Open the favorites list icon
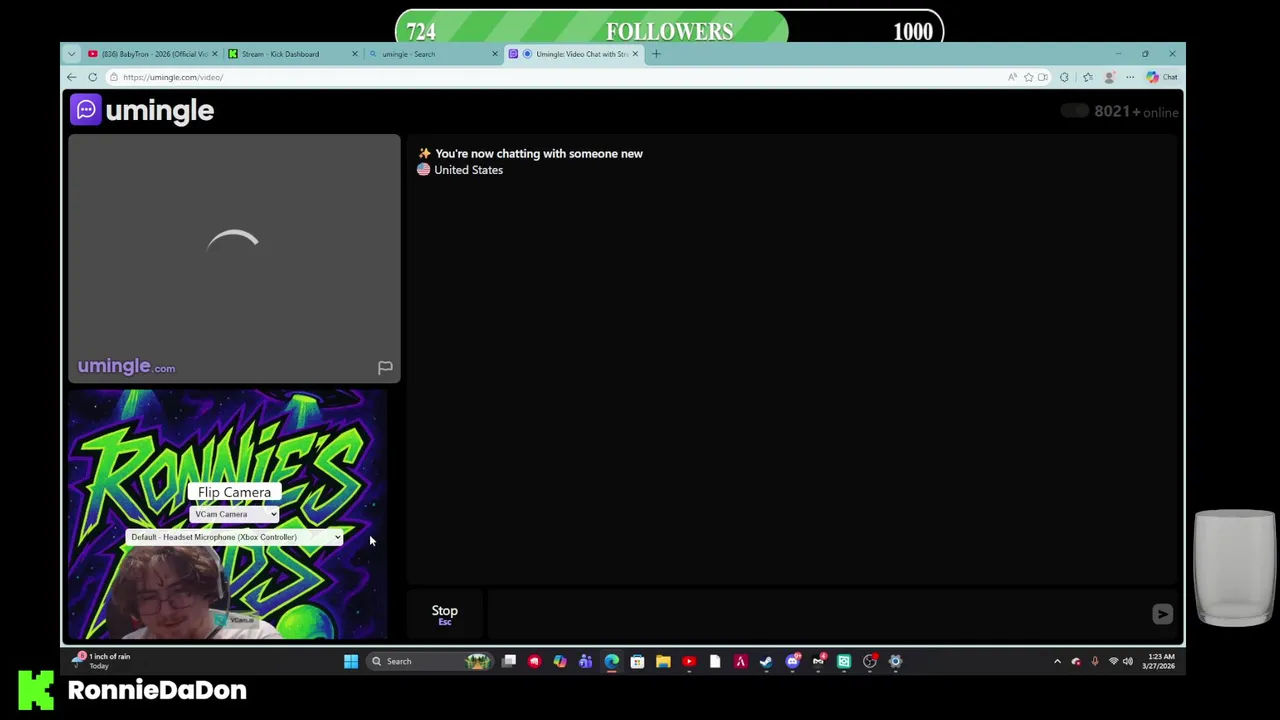The height and width of the screenshot is (720, 1280). click(1088, 77)
